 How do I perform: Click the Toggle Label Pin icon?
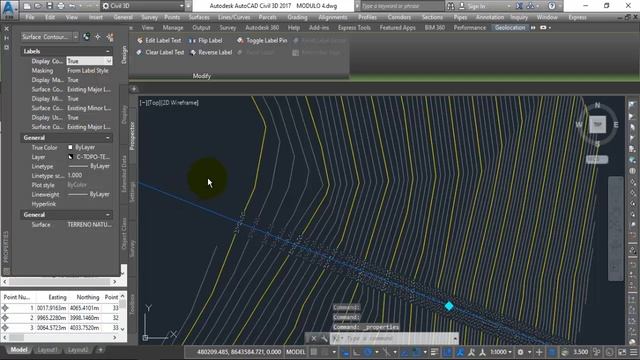point(240,40)
